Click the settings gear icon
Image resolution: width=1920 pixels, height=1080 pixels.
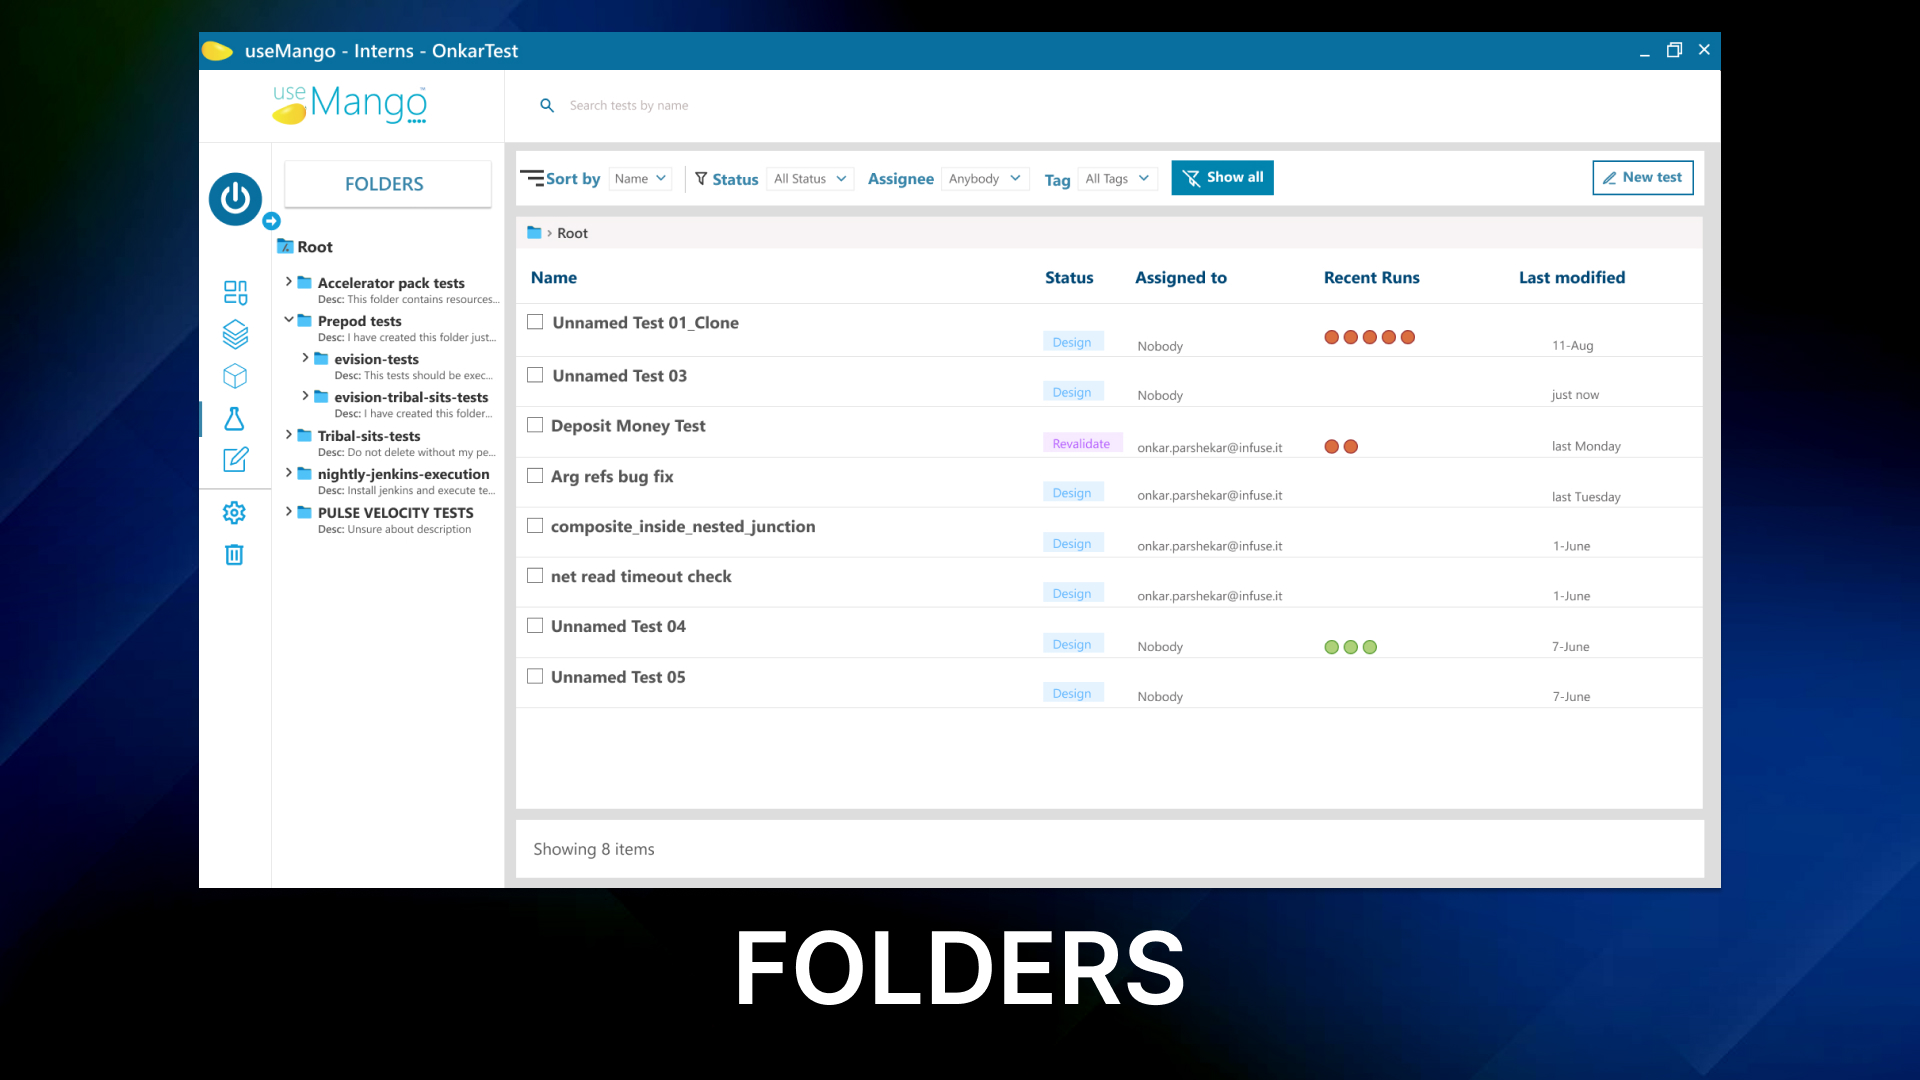pos(234,512)
